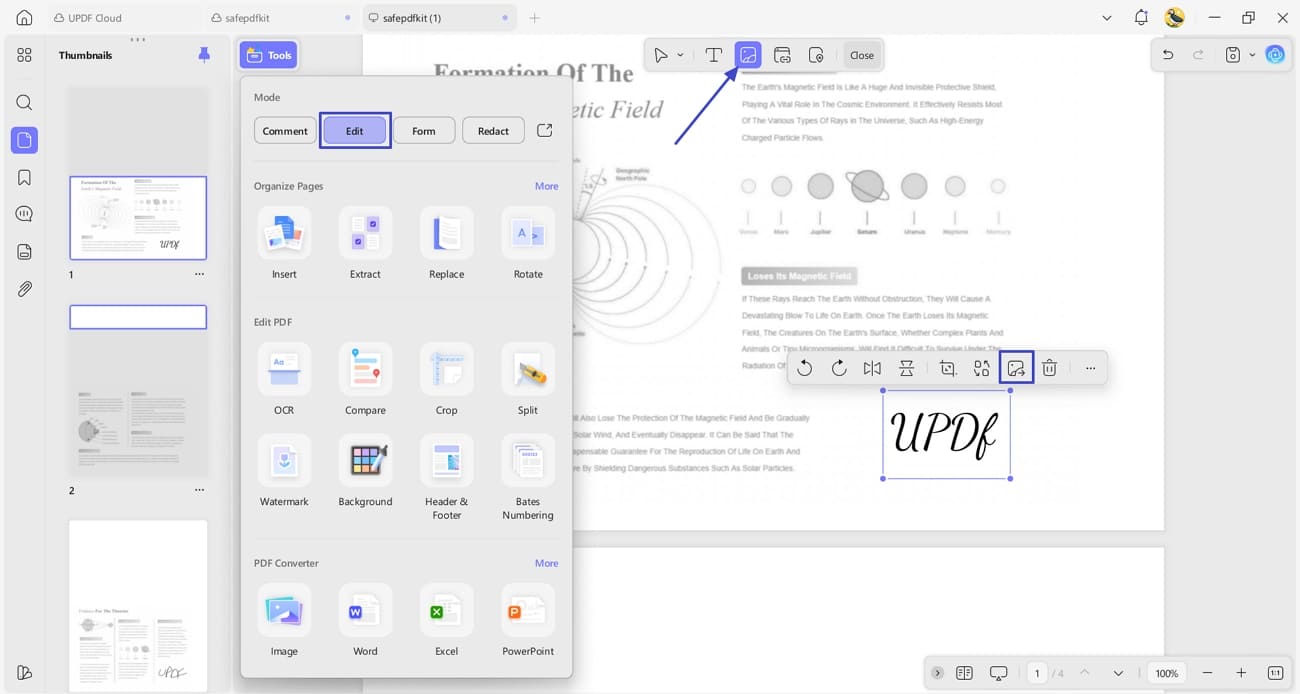The width and height of the screenshot is (1300, 694).
Task: Open the Split tool
Action: pos(528,379)
